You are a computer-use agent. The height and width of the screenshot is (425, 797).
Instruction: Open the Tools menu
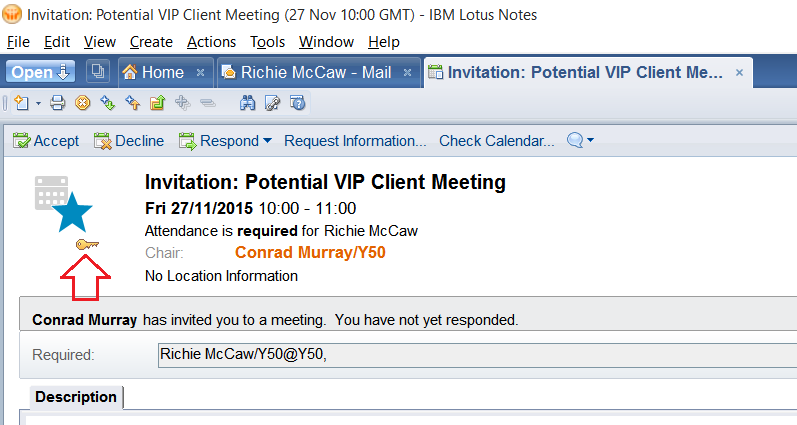[x=267, y=42]
